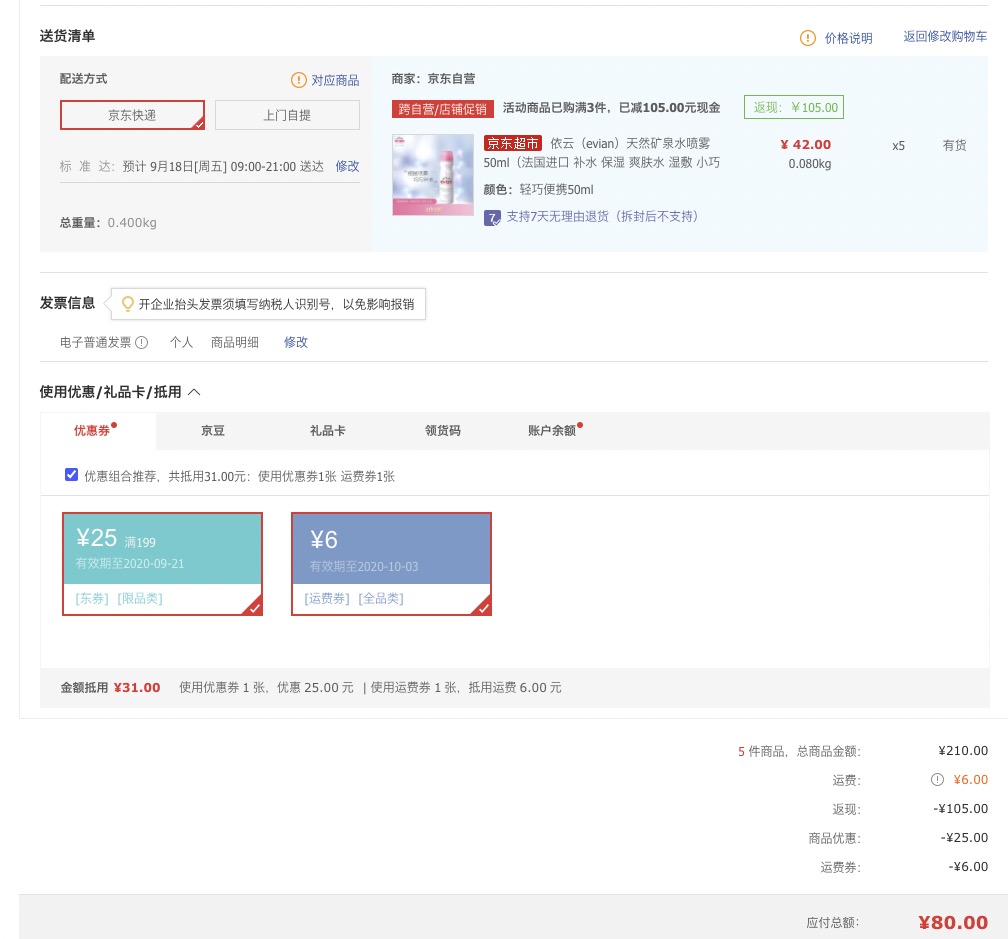Click the ¥210.00 total goods amount
This screenshot has height=939, width=1008.
963,751
